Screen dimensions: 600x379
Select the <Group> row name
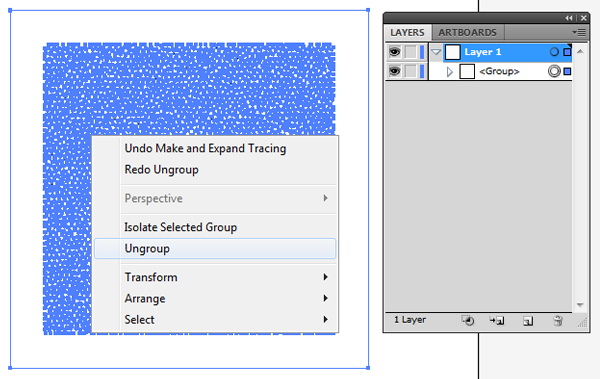point(499,71)
